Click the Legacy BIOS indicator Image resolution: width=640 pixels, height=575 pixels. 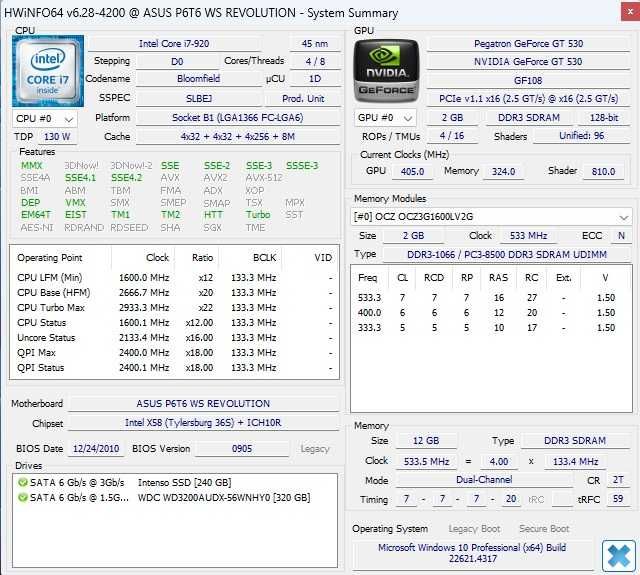click(x=315, y=449)
